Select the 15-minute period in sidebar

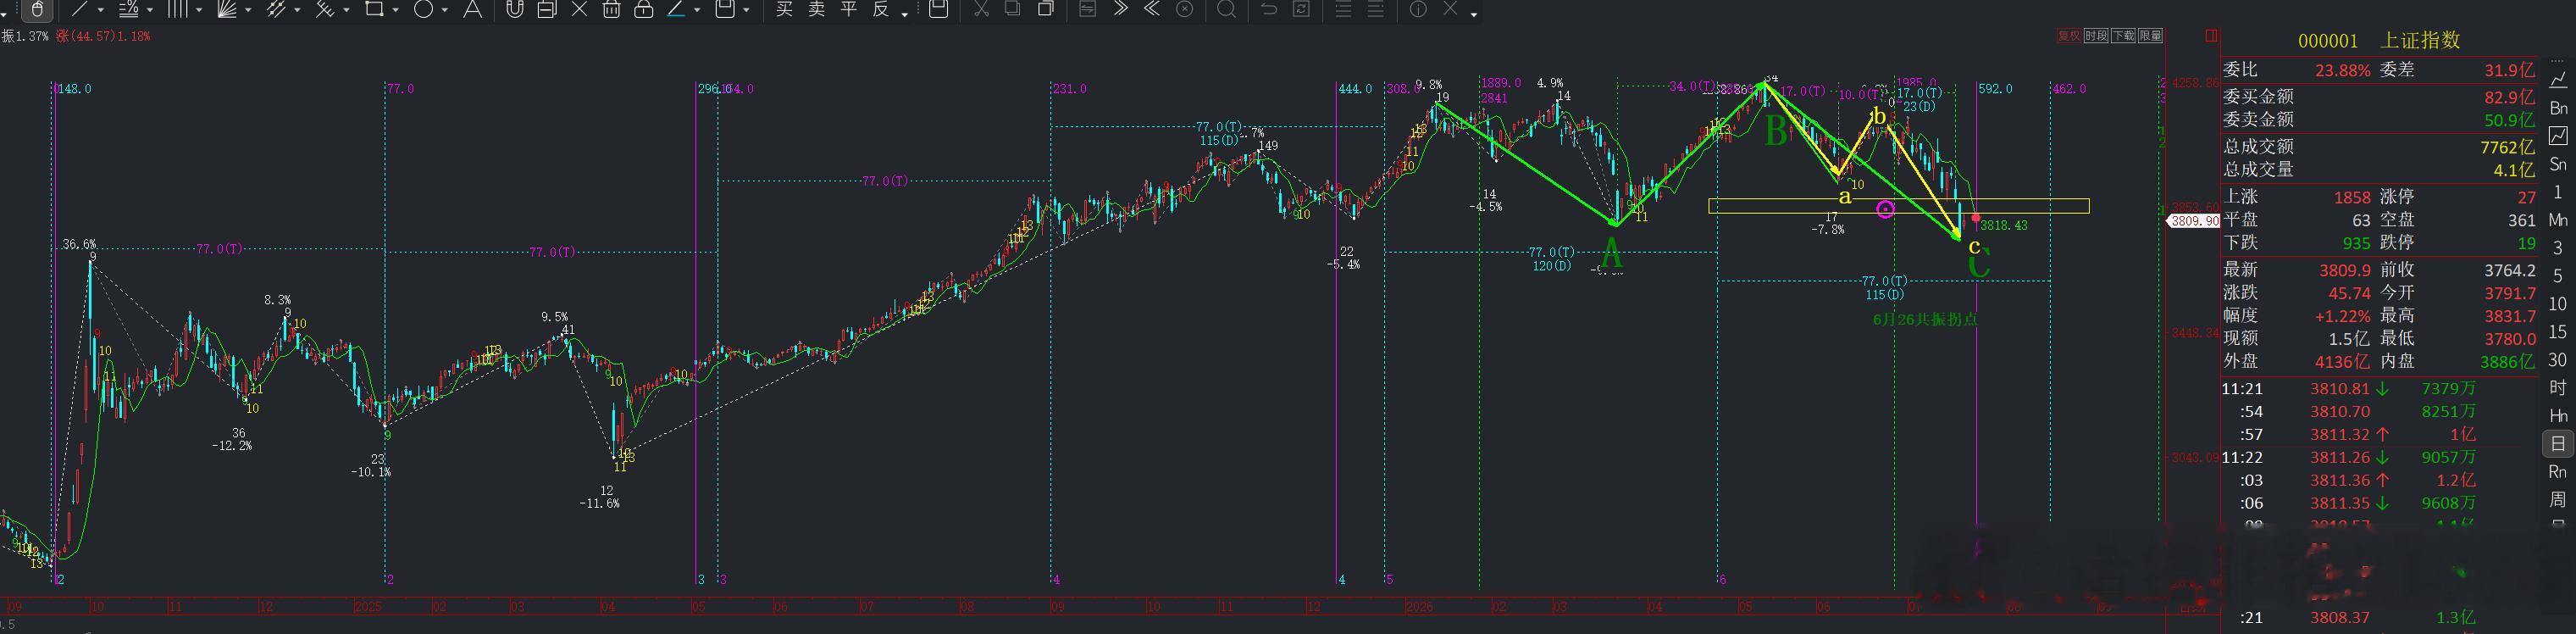tap(2558, 332)
